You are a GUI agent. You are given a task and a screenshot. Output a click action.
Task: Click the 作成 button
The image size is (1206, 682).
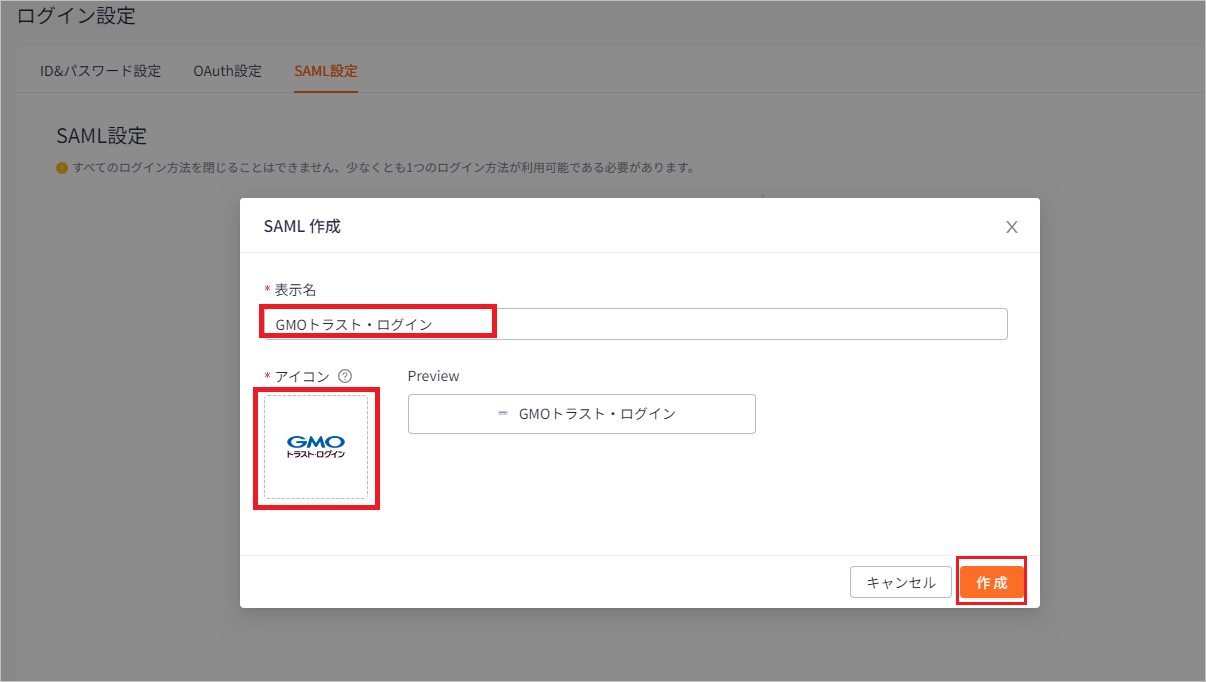pyautogui.click(x=992, y=583)
